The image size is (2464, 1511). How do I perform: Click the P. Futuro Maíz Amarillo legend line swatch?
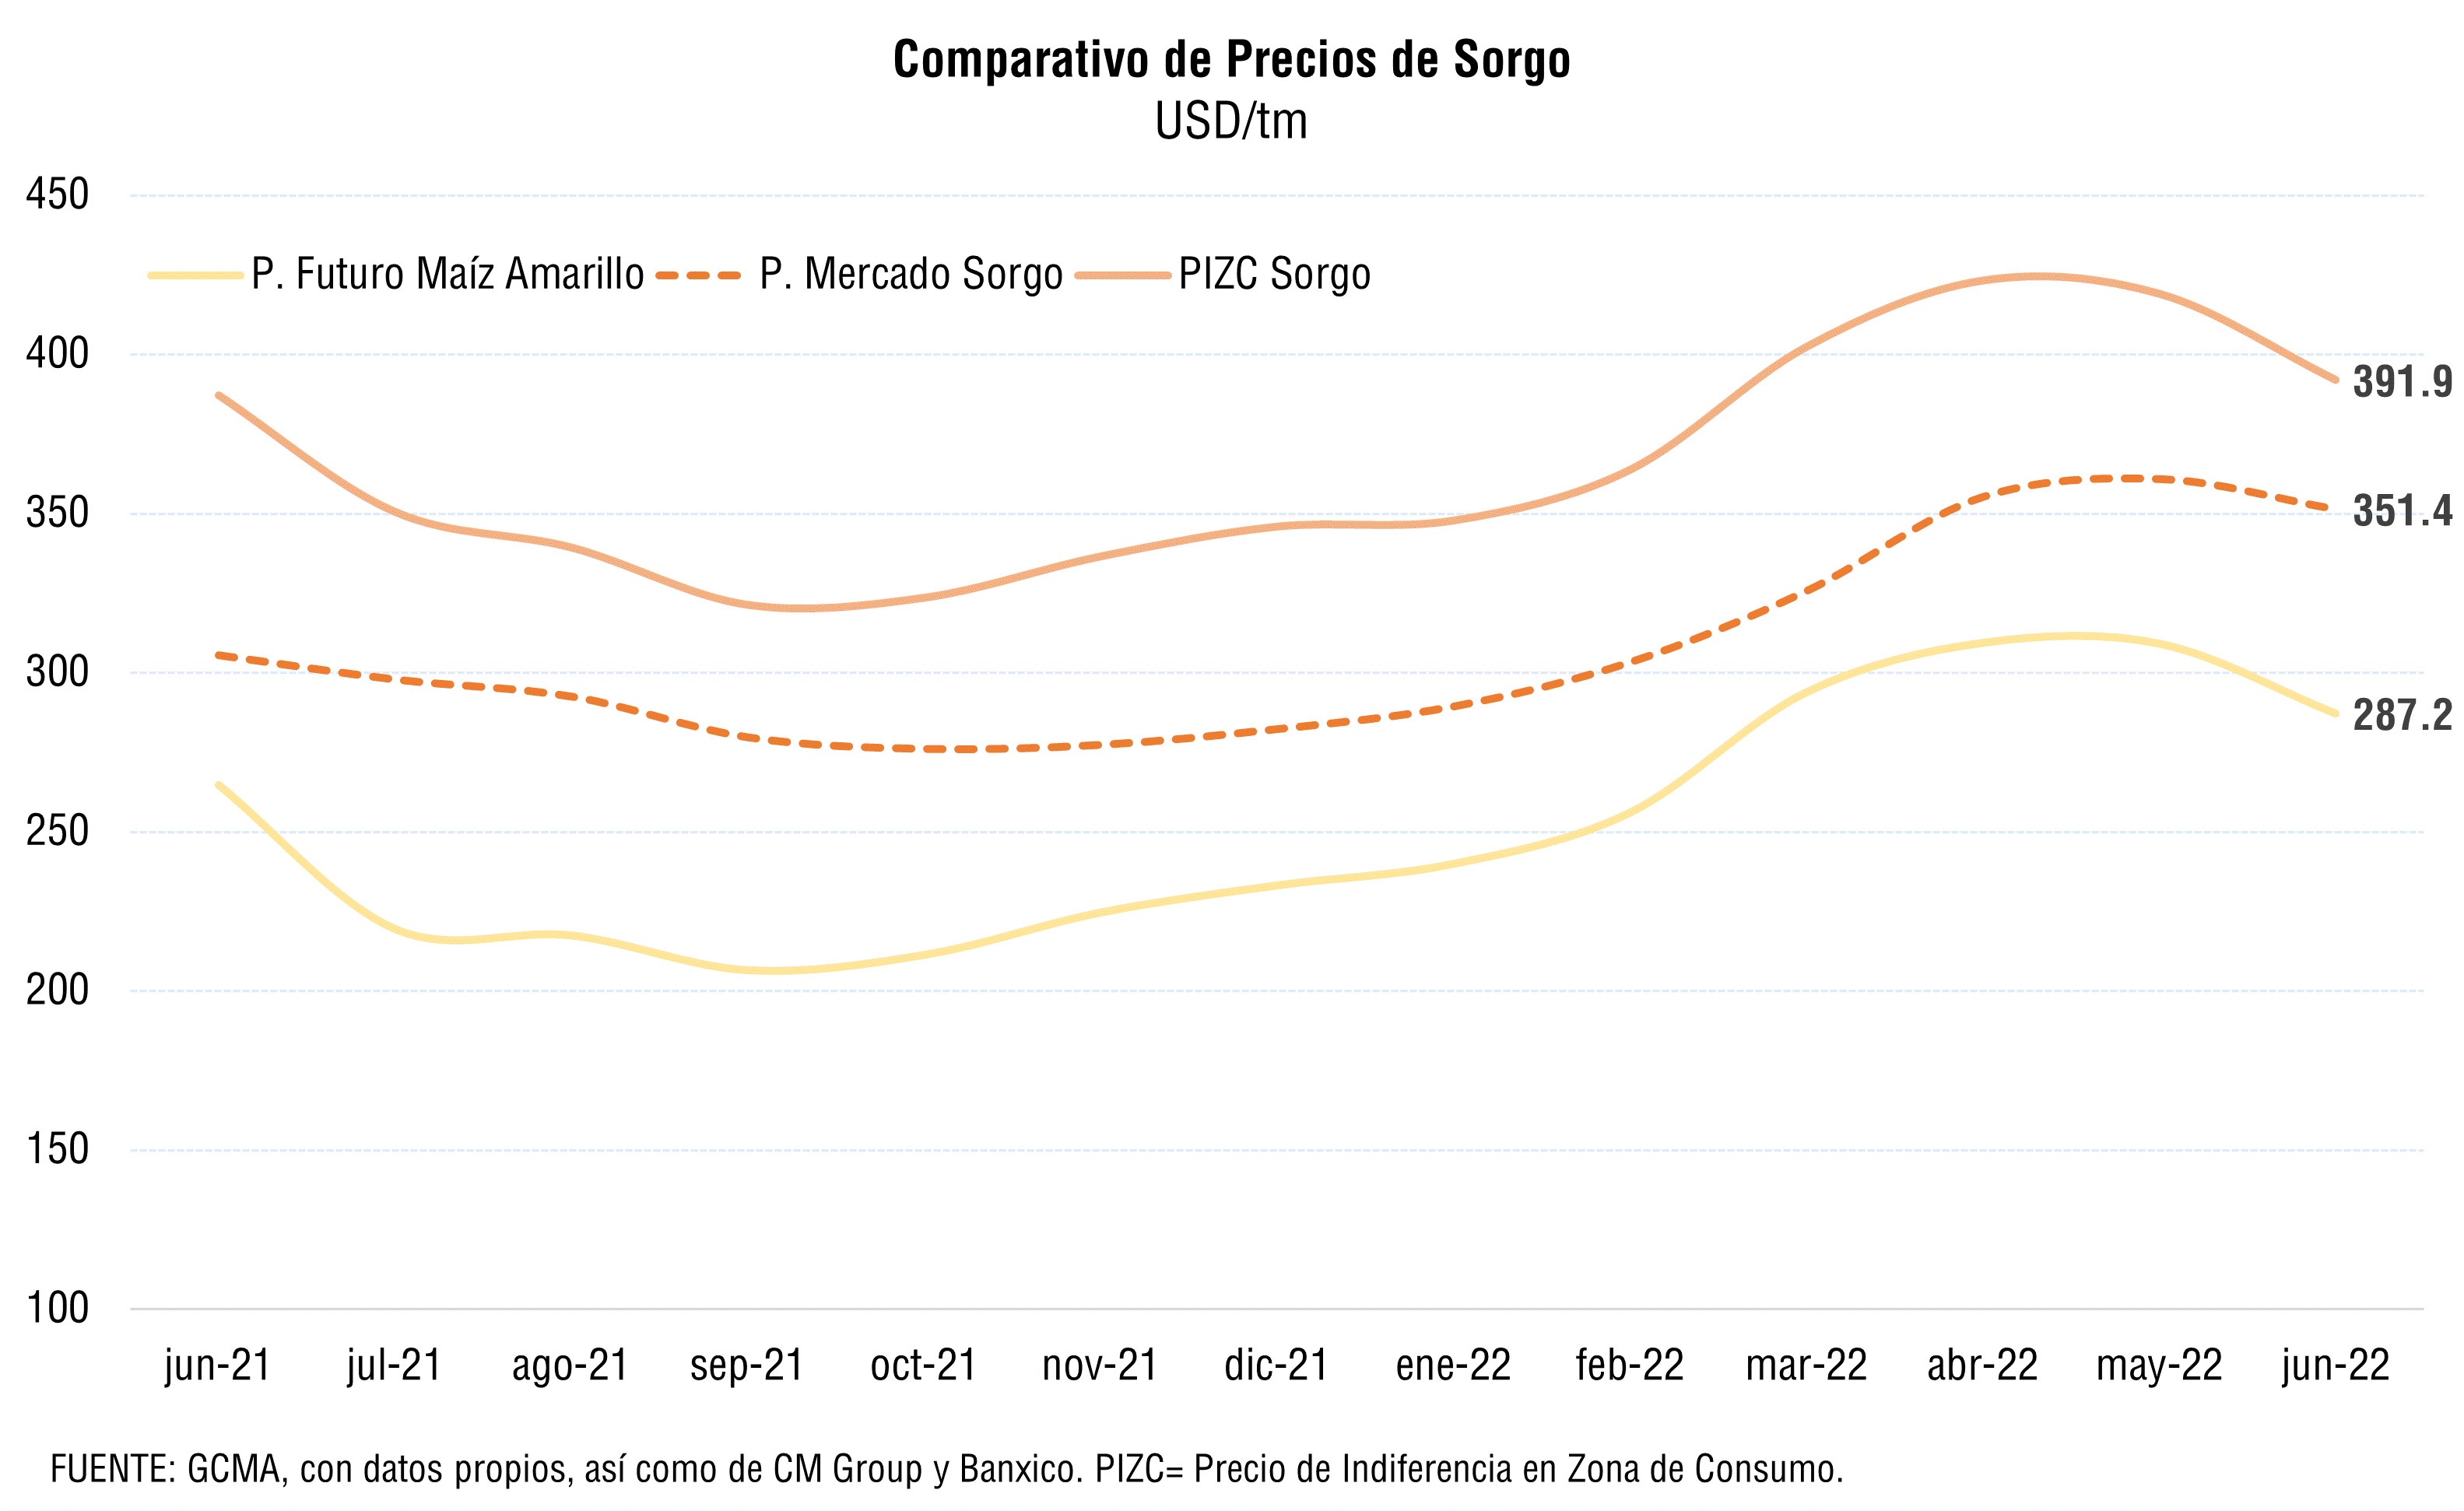pyautogui.click(x=195, y=275)
